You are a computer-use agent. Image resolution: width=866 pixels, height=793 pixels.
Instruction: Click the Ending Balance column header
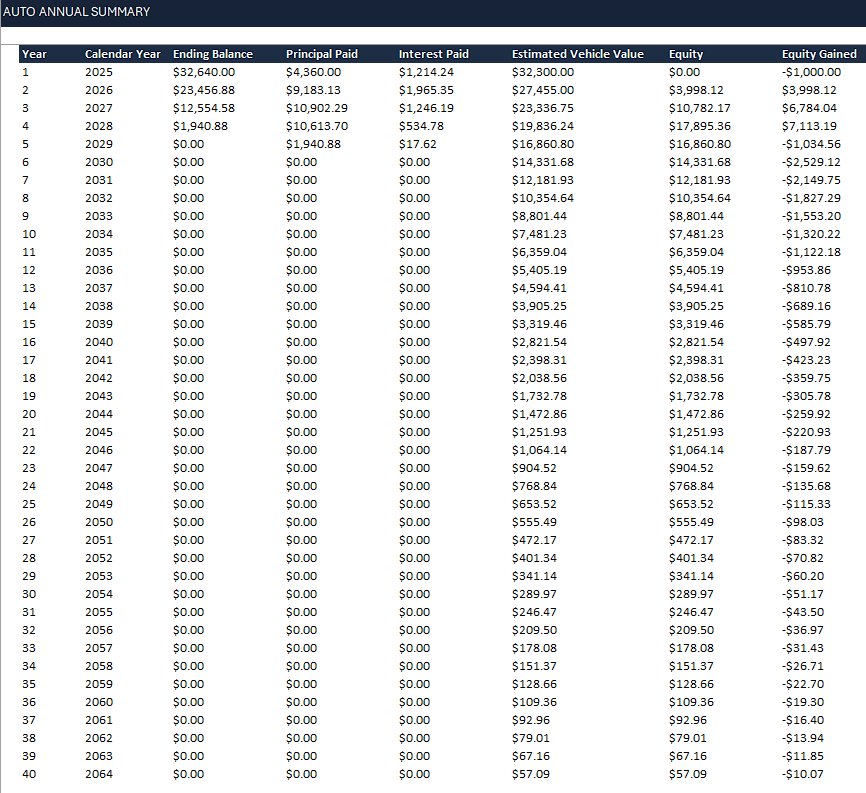coord(213,54)
